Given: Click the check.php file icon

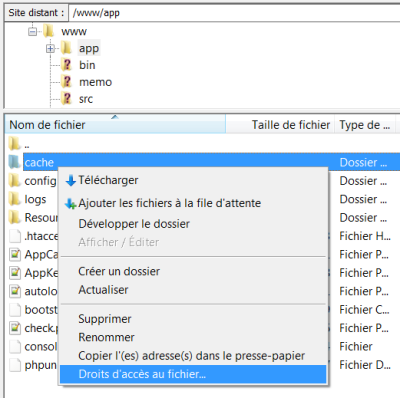Looking at the screenshot, I should (15, 328).
